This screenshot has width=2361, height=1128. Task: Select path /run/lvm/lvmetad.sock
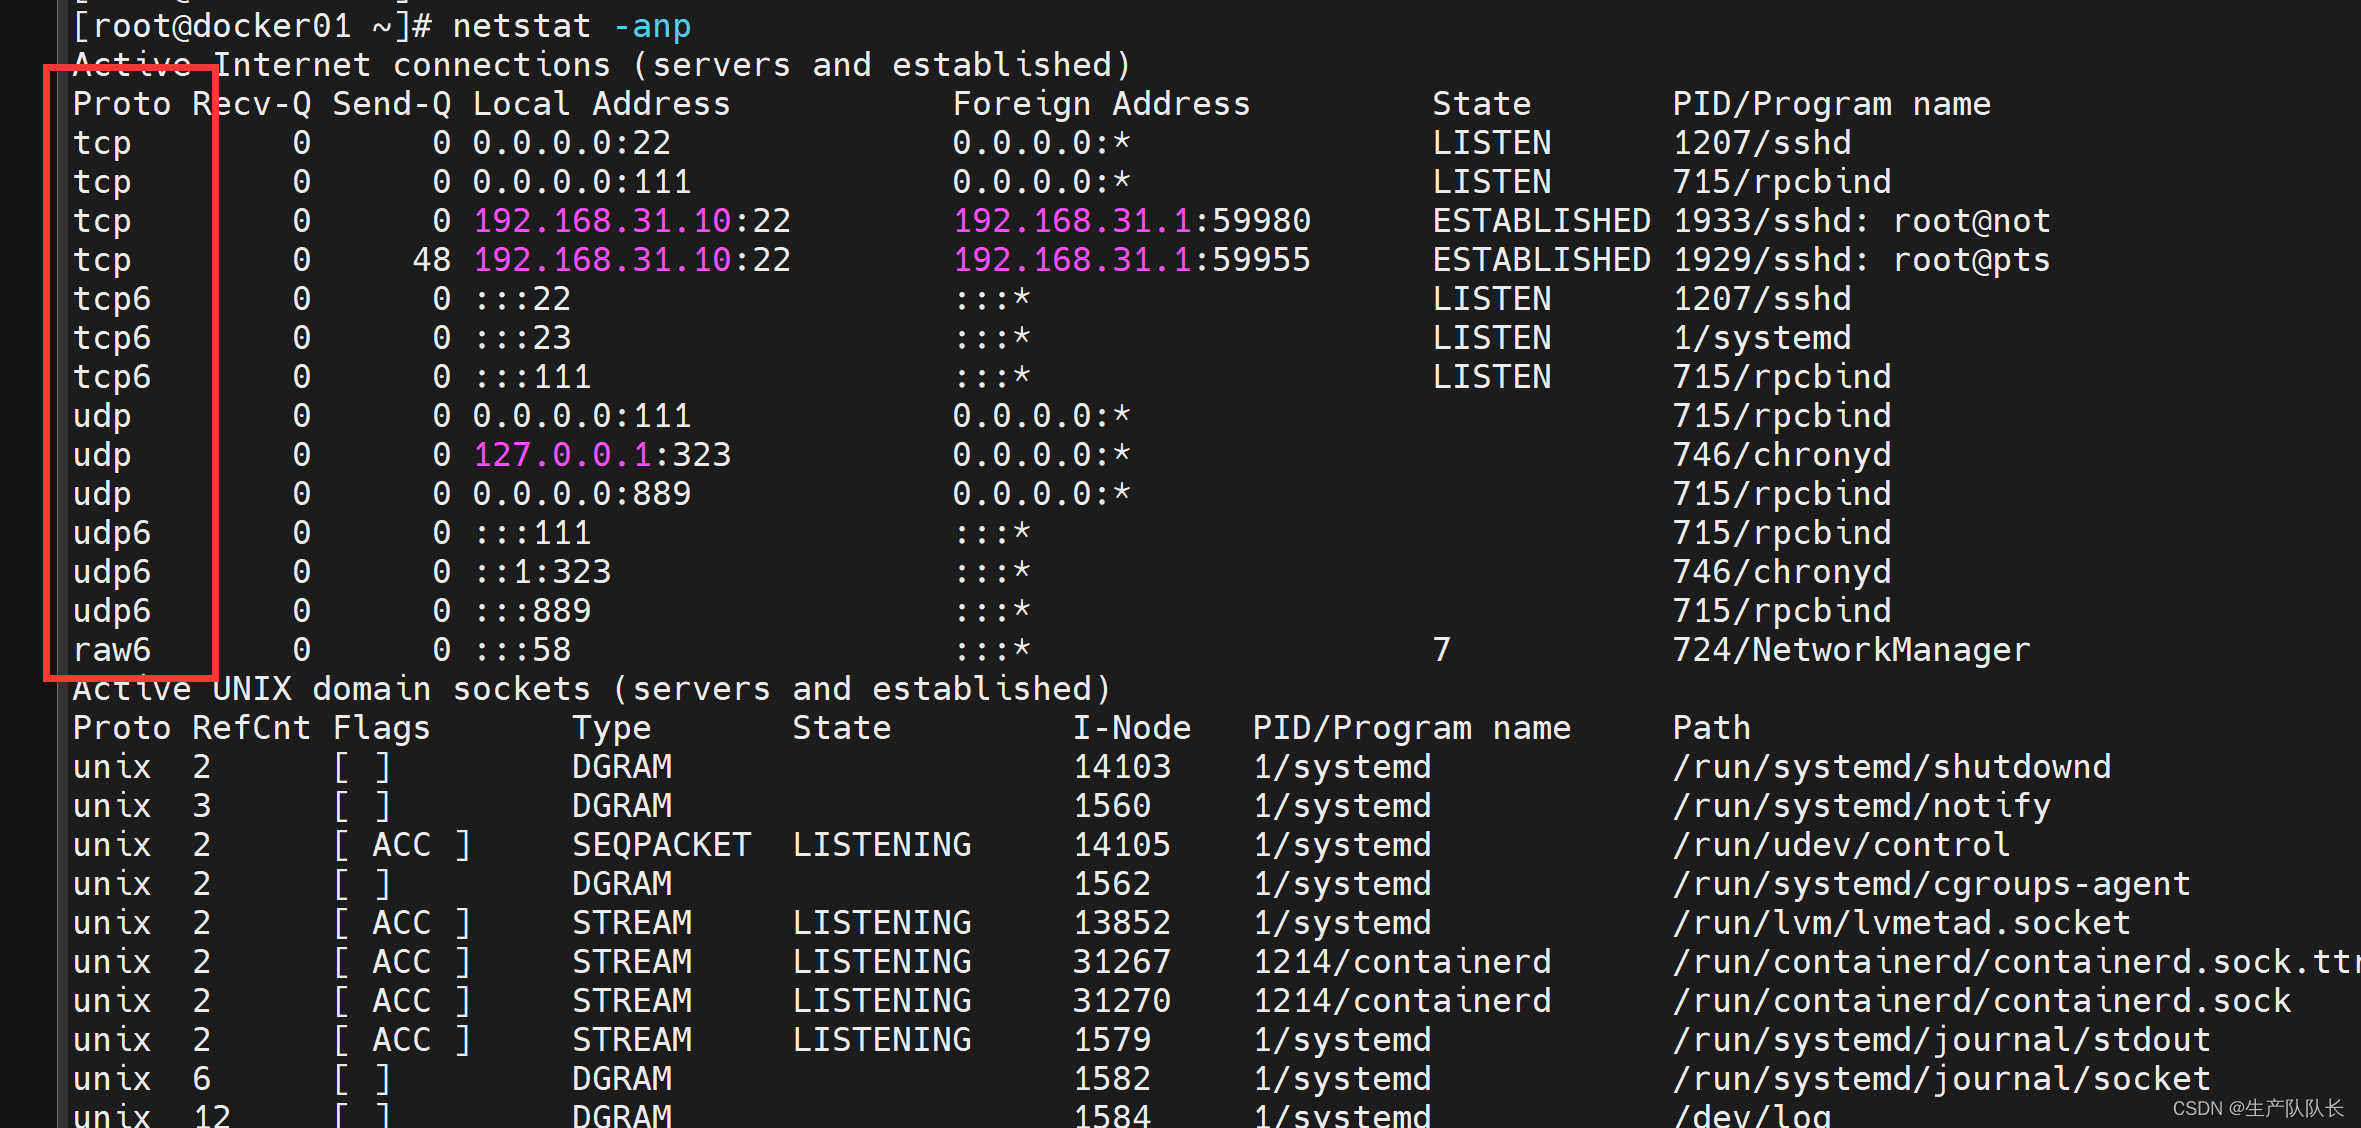1901,923
